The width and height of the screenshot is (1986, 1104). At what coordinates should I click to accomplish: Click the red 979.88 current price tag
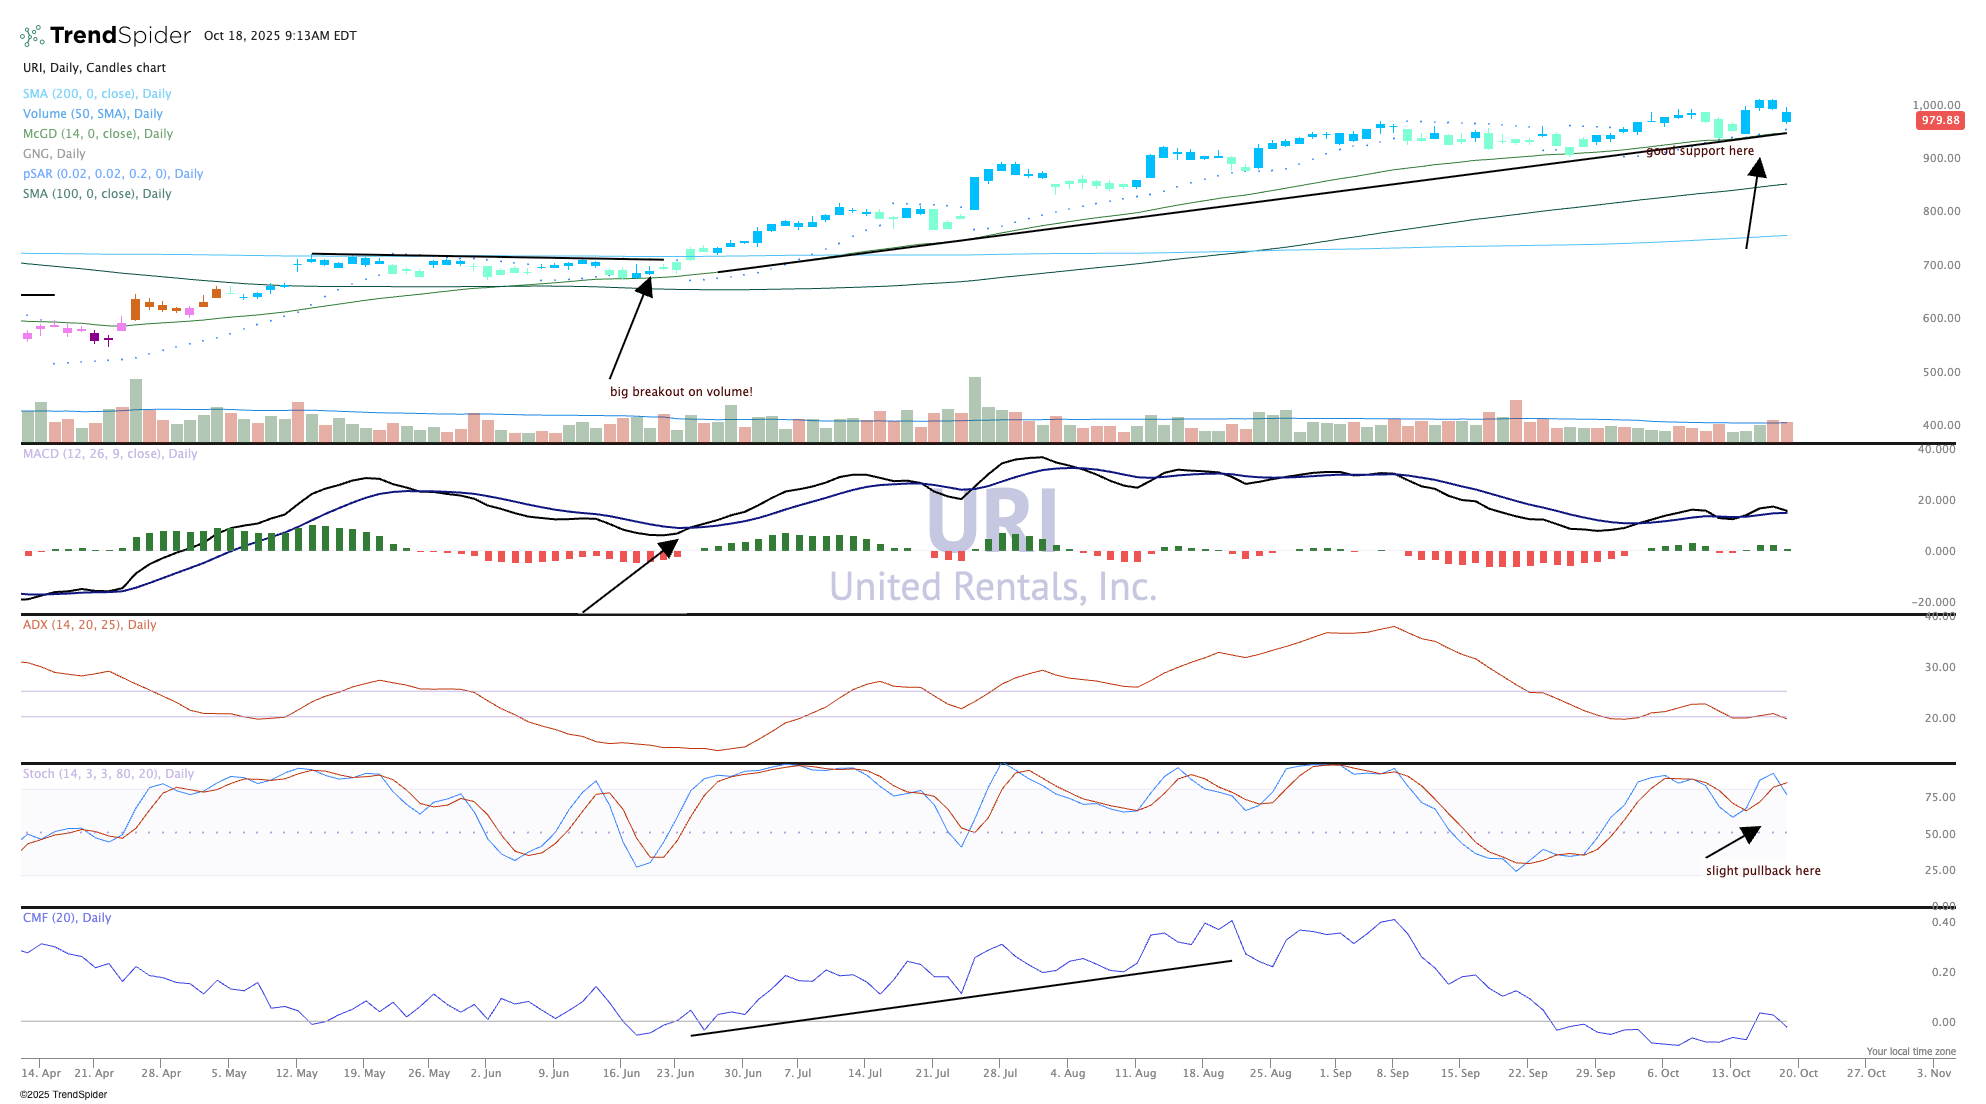(1939, 120)
